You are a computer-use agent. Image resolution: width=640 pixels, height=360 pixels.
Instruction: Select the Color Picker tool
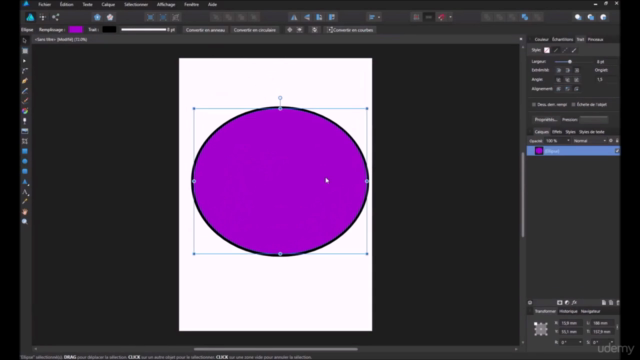(x=24, y=202)
